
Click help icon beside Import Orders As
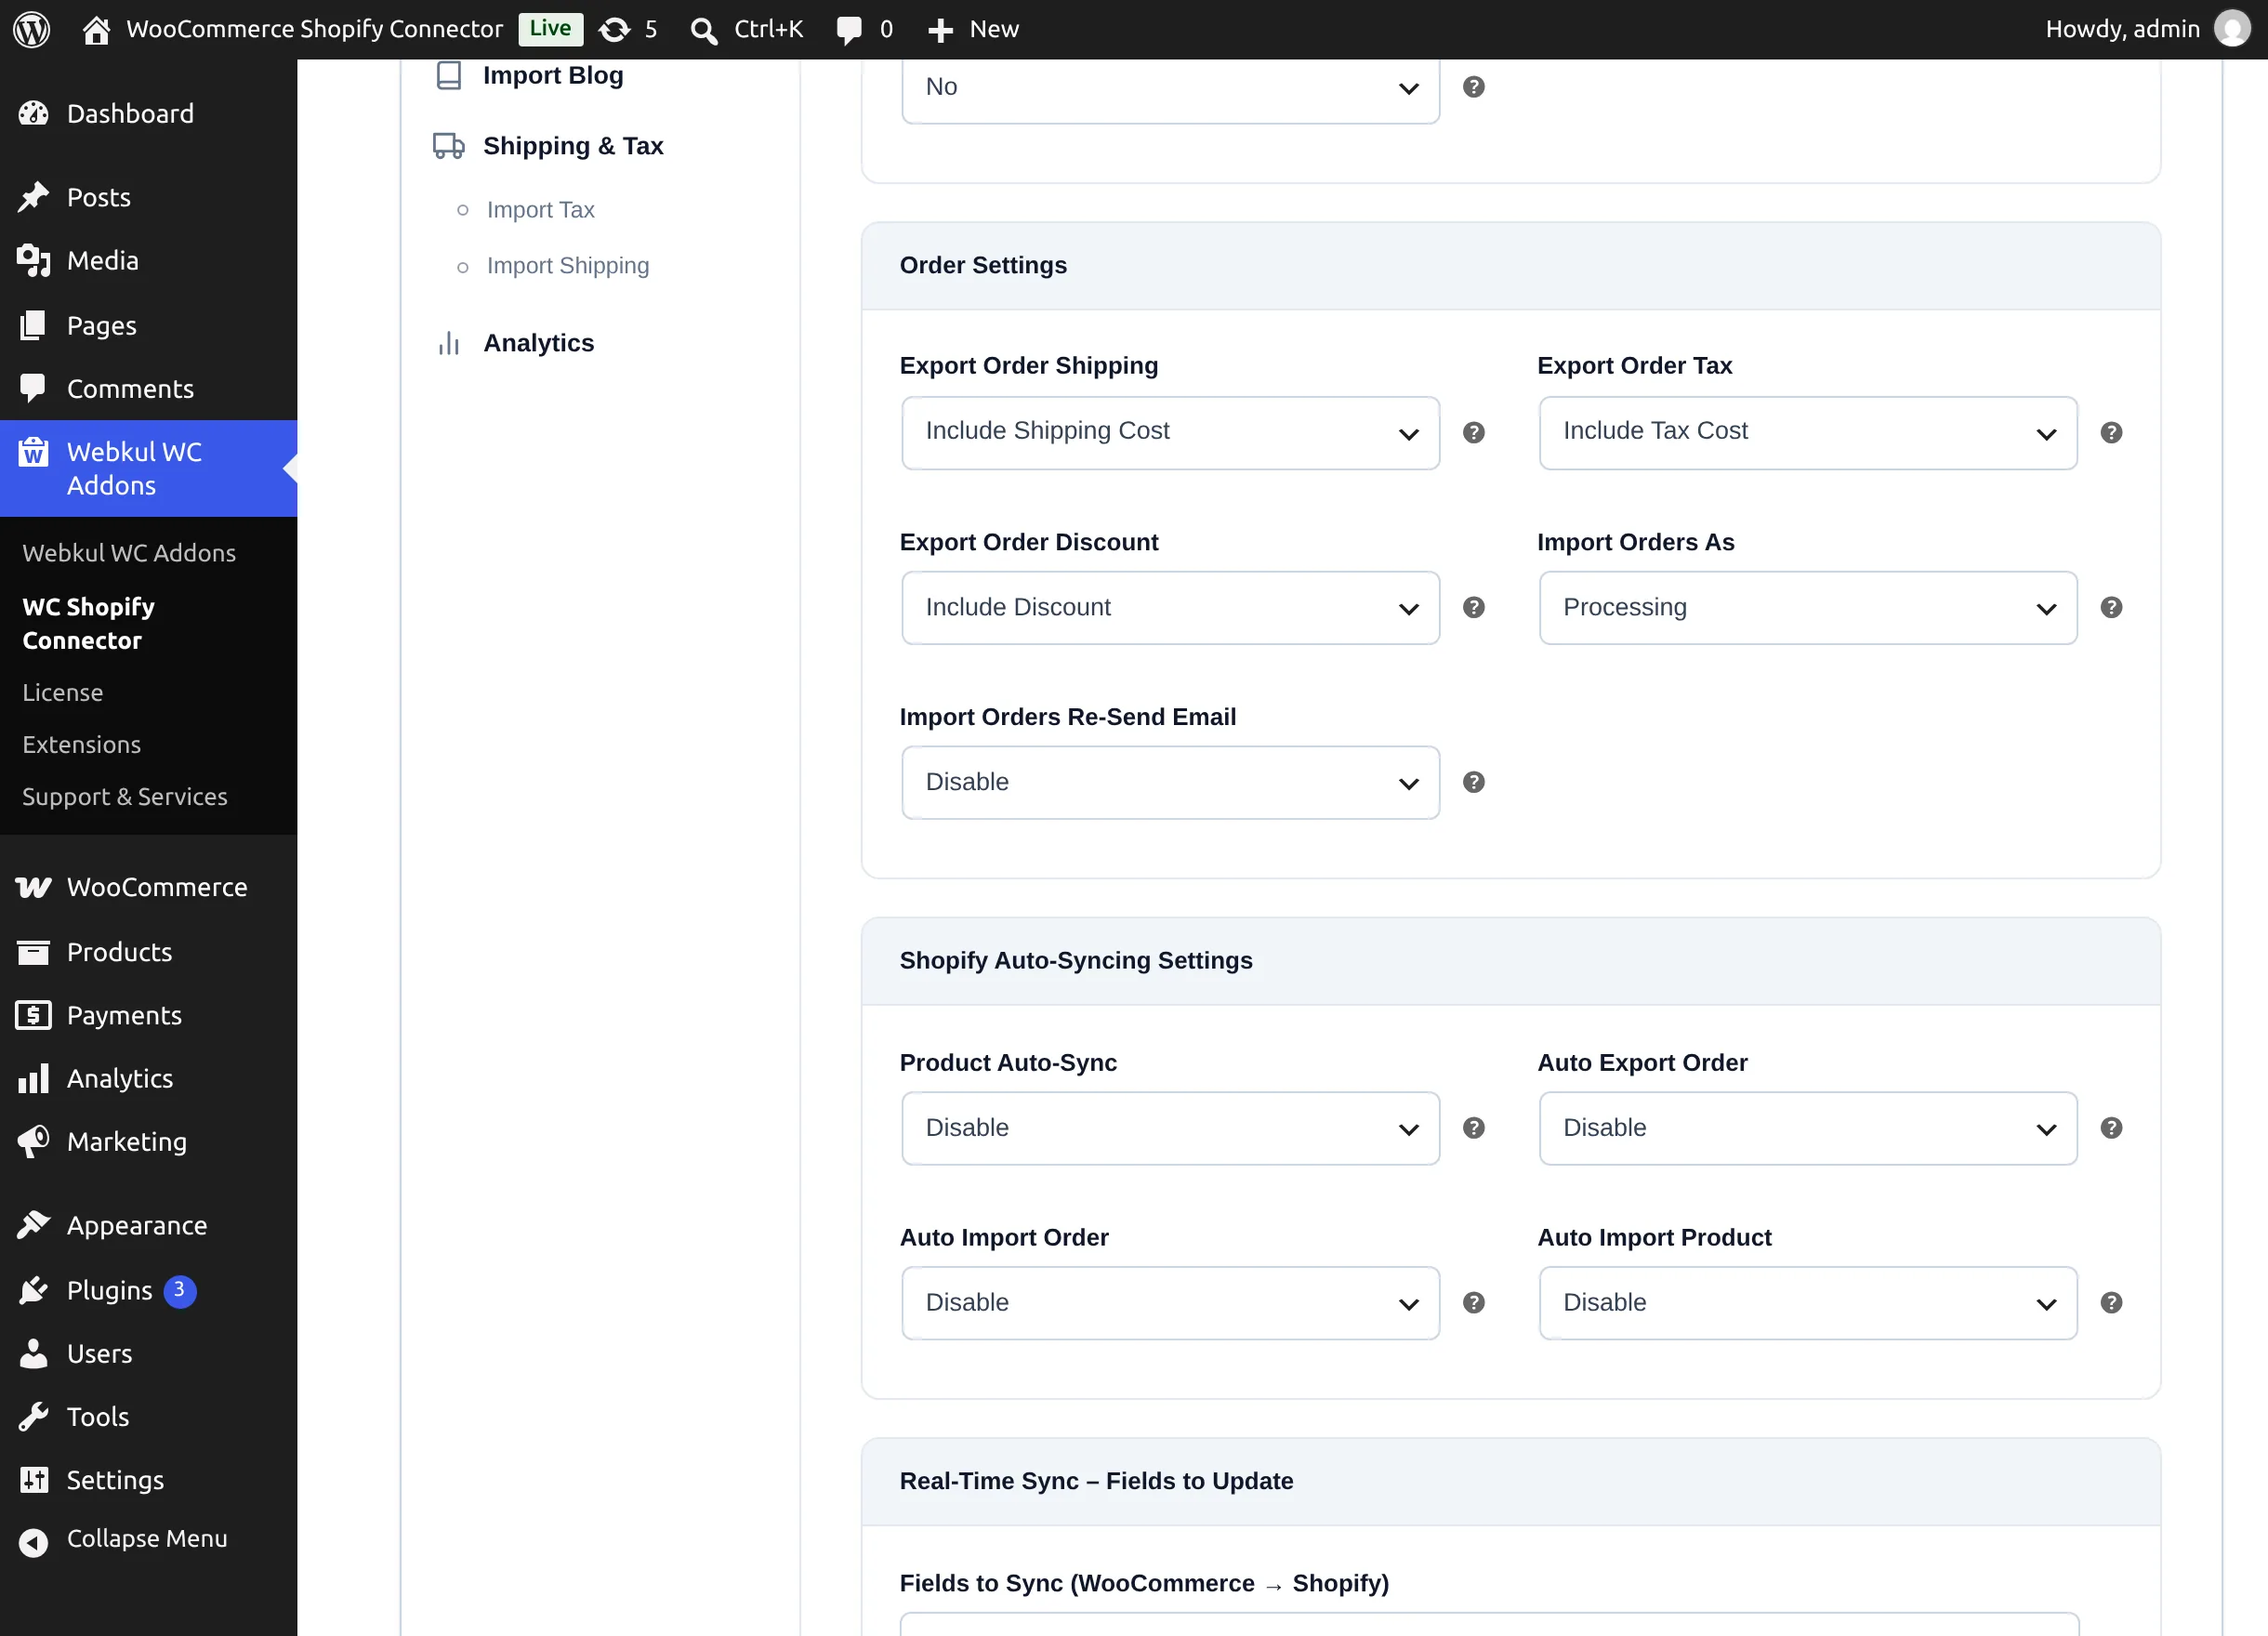tap(2111, 608)
